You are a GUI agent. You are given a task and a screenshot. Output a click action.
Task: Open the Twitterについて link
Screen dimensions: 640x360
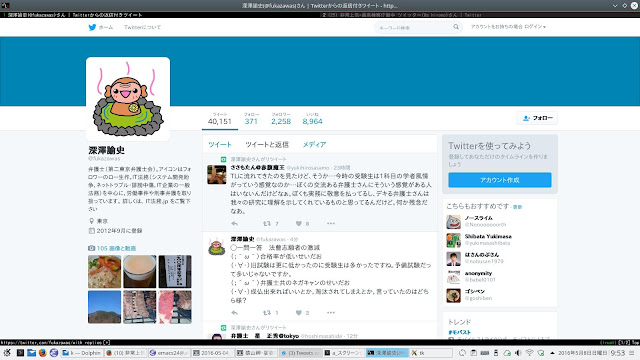pos(142,27)
